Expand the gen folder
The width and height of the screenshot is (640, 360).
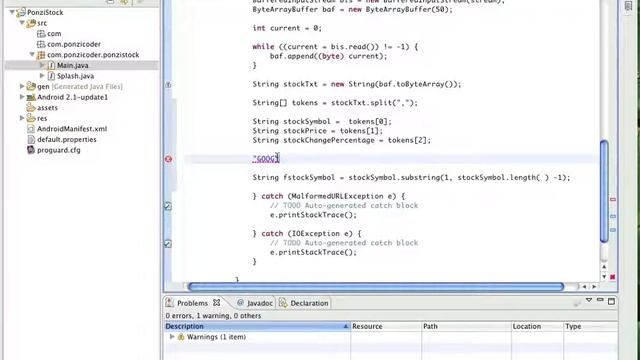(22, 86)
